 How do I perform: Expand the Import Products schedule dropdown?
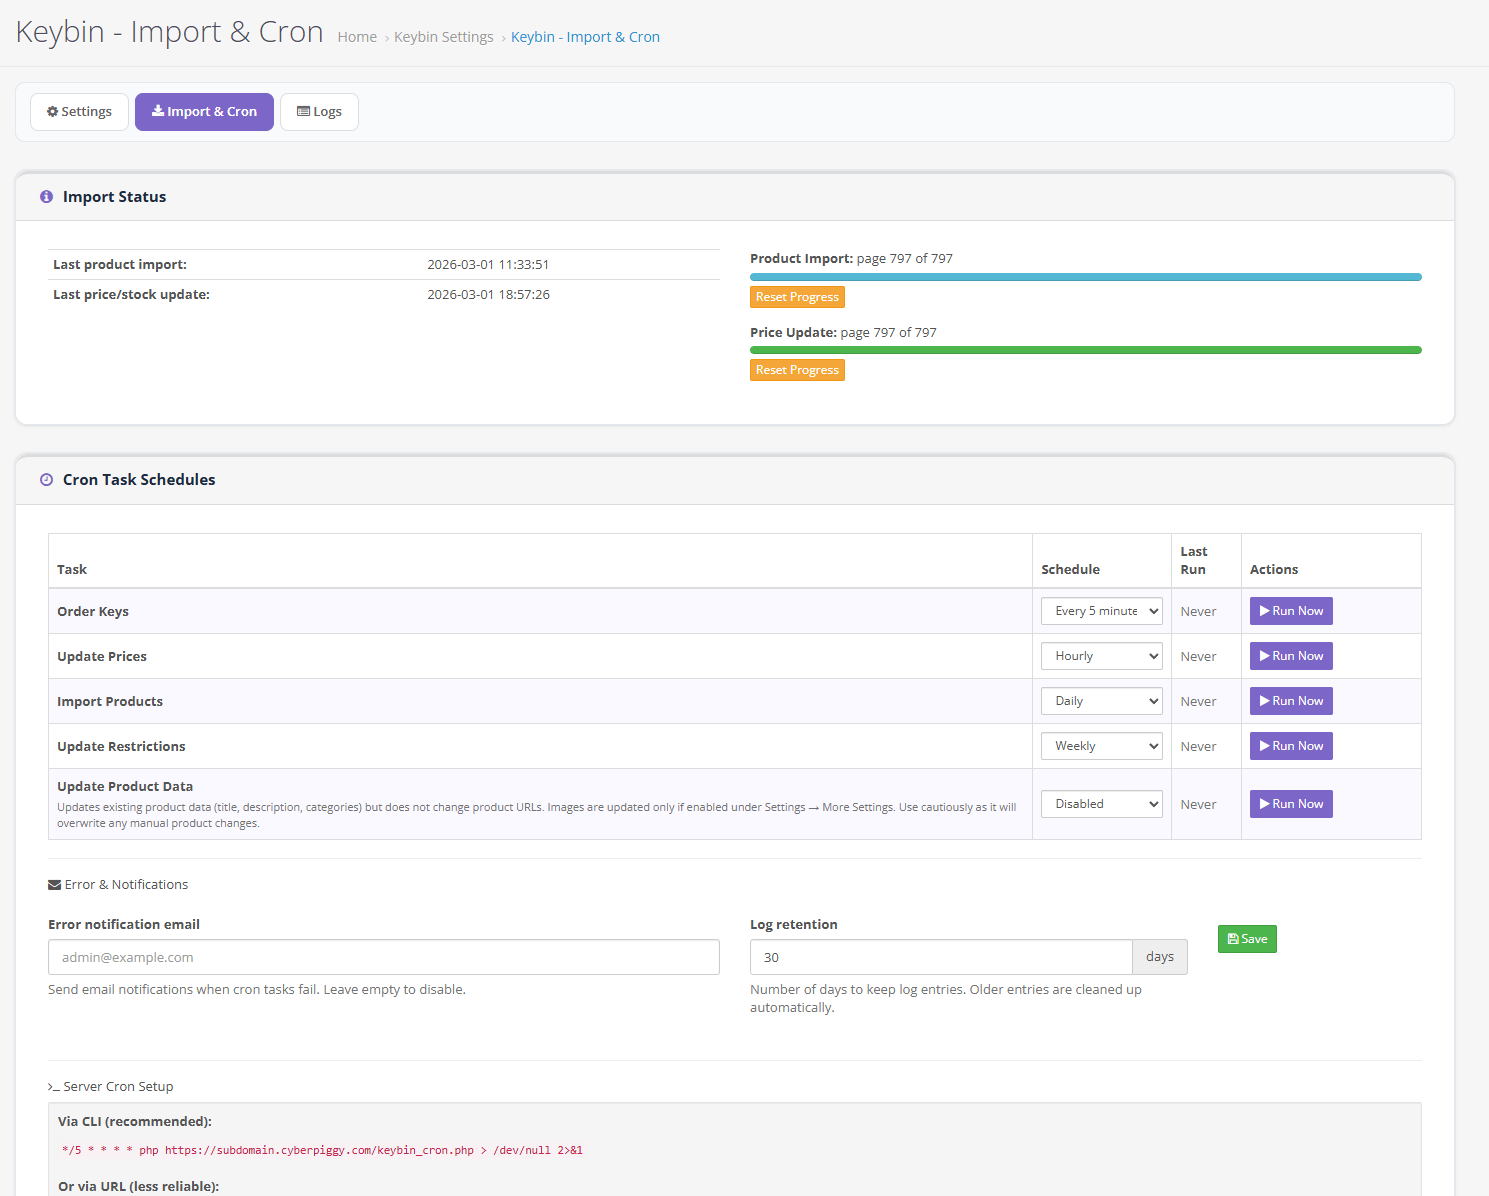1101,701
